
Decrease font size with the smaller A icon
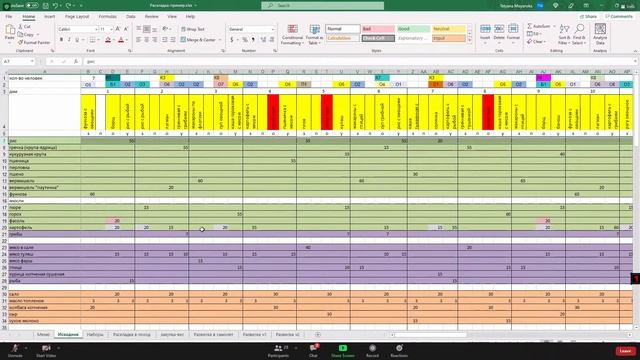click(126, 29)
